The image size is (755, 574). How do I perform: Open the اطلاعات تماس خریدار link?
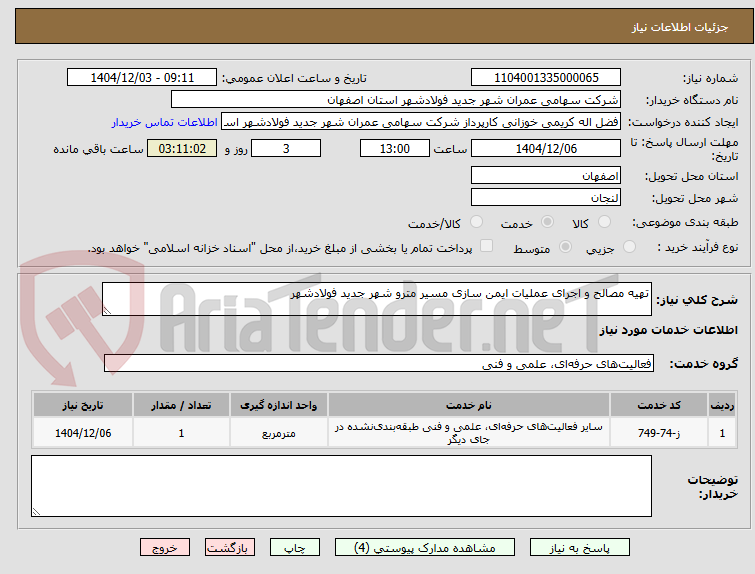[165, 122]
